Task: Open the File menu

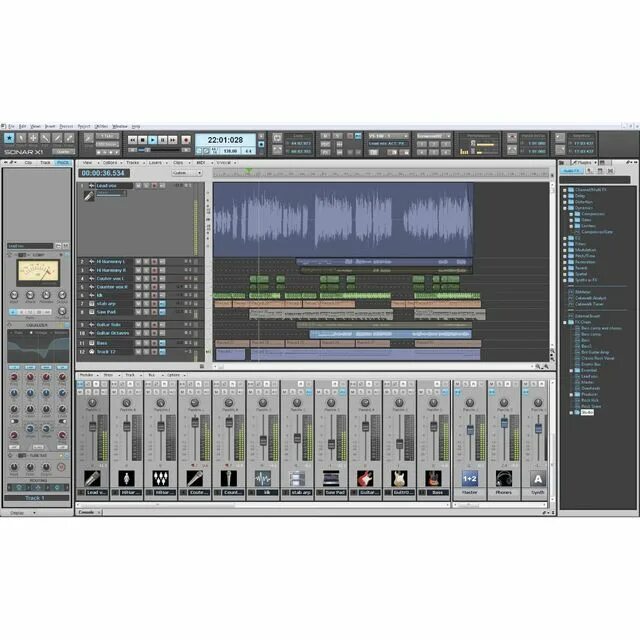Action: tap(11, 127)
